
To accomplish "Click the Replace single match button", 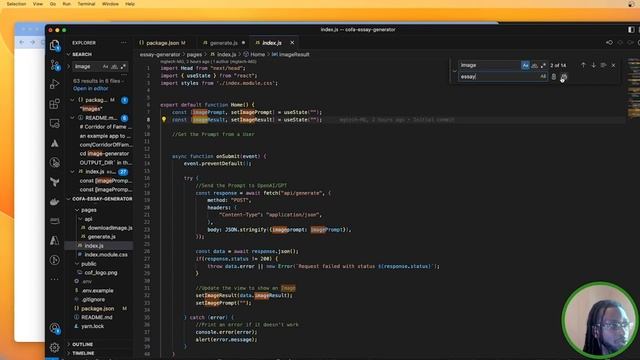I will (x=553, y=77).
